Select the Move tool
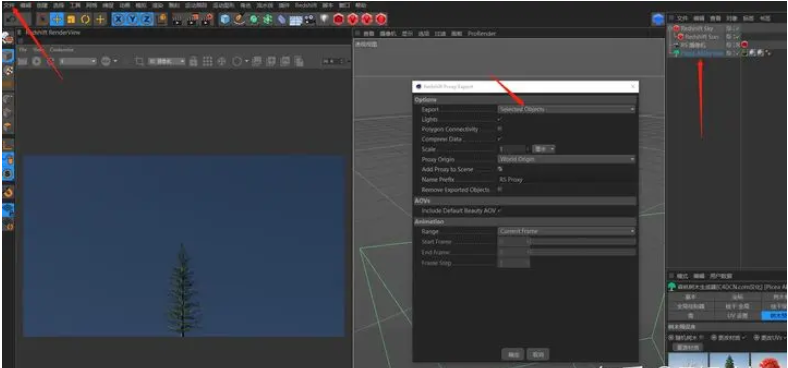Viewport: 788px width, 368px height. [x=57, y=19]
